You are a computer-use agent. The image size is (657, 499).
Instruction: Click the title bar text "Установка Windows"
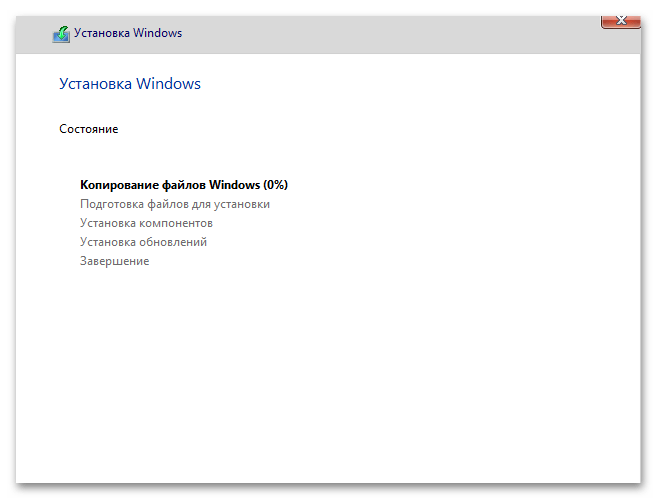point(129,33)
